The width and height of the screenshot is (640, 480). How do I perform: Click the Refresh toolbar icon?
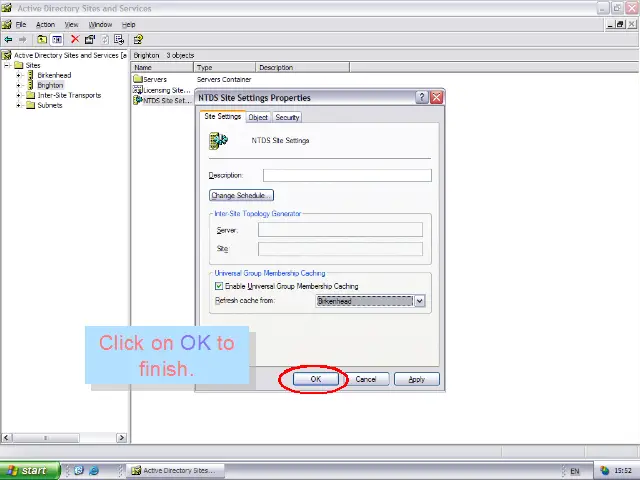(x=105, y=40)
